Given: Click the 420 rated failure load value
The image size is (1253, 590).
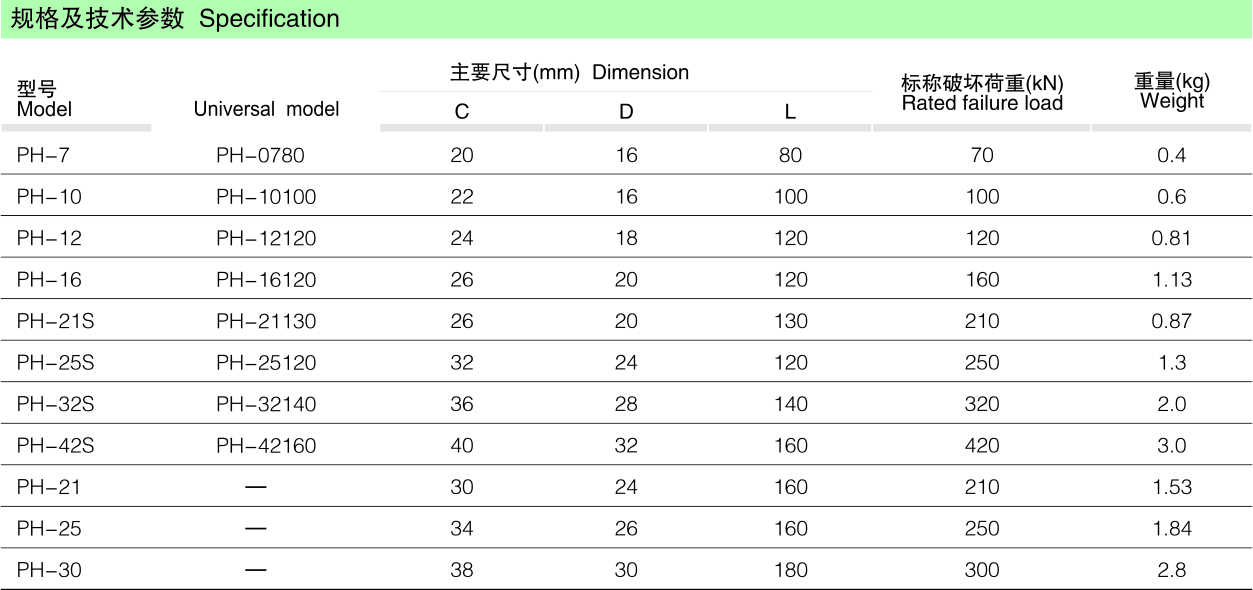Looking at the screenshot, I should [982, 445].
